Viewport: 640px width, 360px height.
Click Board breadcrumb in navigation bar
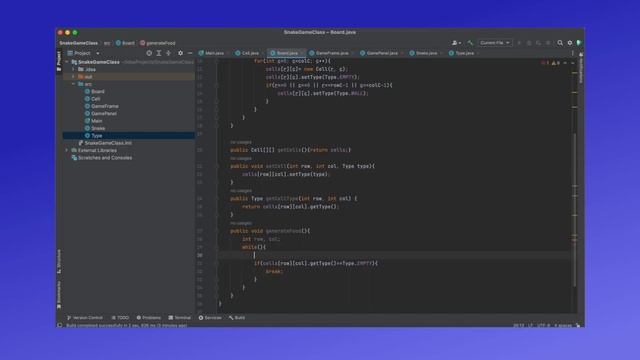[125, 43]
